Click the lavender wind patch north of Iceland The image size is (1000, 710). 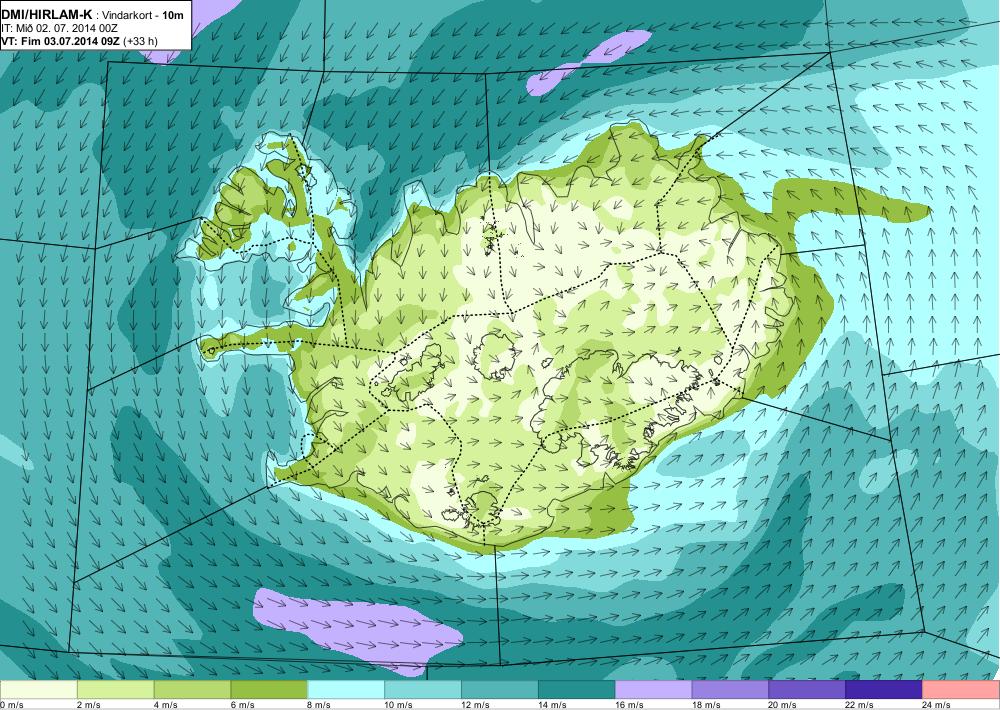(x=587, y=62)
